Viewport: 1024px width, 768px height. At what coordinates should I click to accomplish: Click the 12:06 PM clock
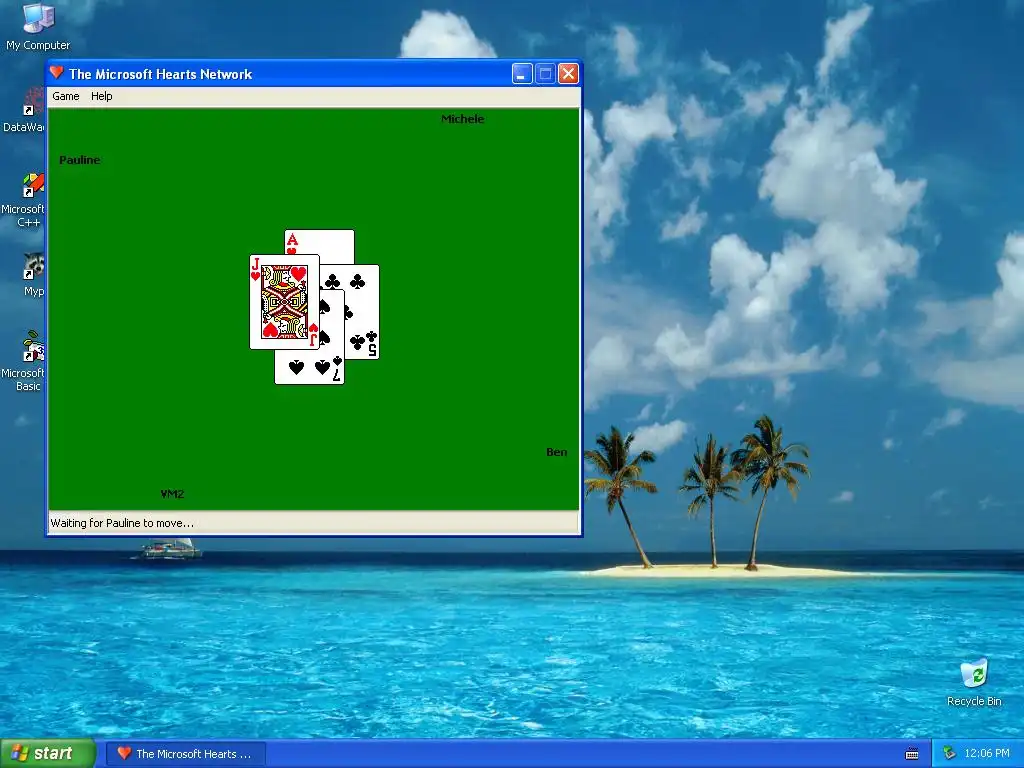(x=987, y=754)
